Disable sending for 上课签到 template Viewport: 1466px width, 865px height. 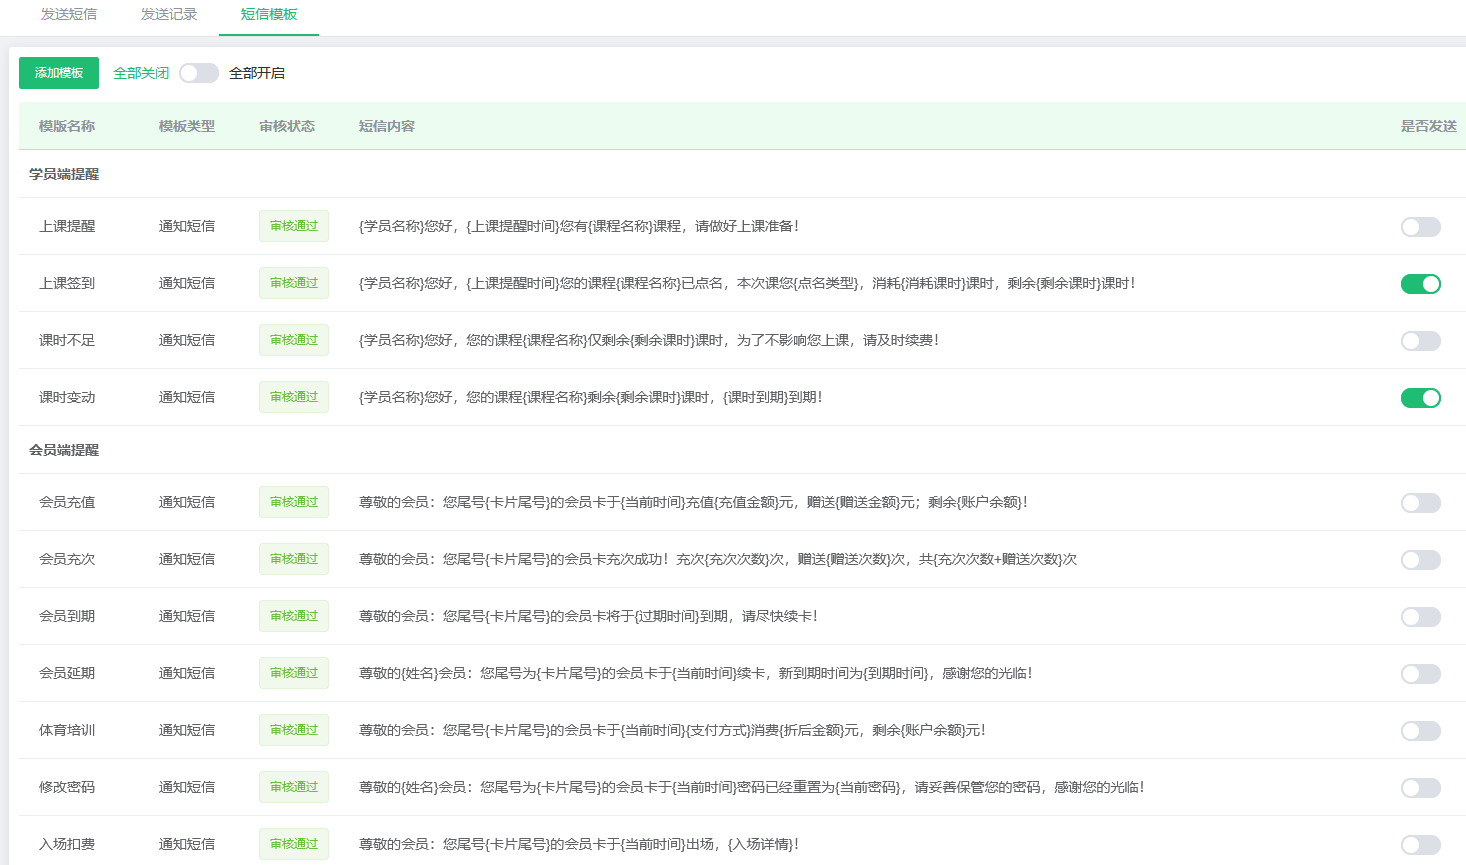(x=1420, y=284)
